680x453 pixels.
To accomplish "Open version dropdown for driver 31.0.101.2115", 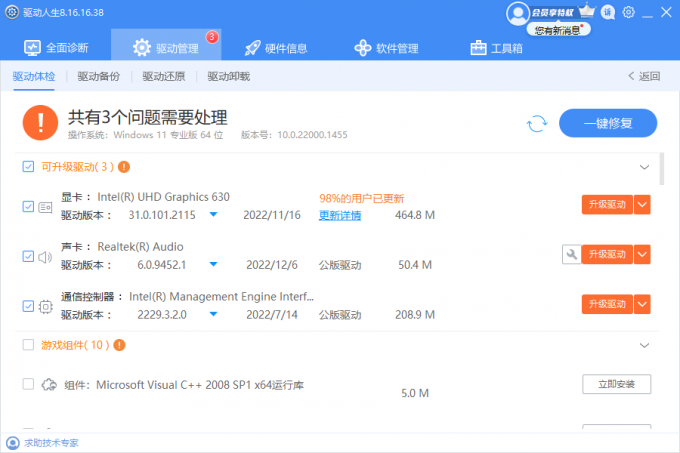I will point(213,215).
